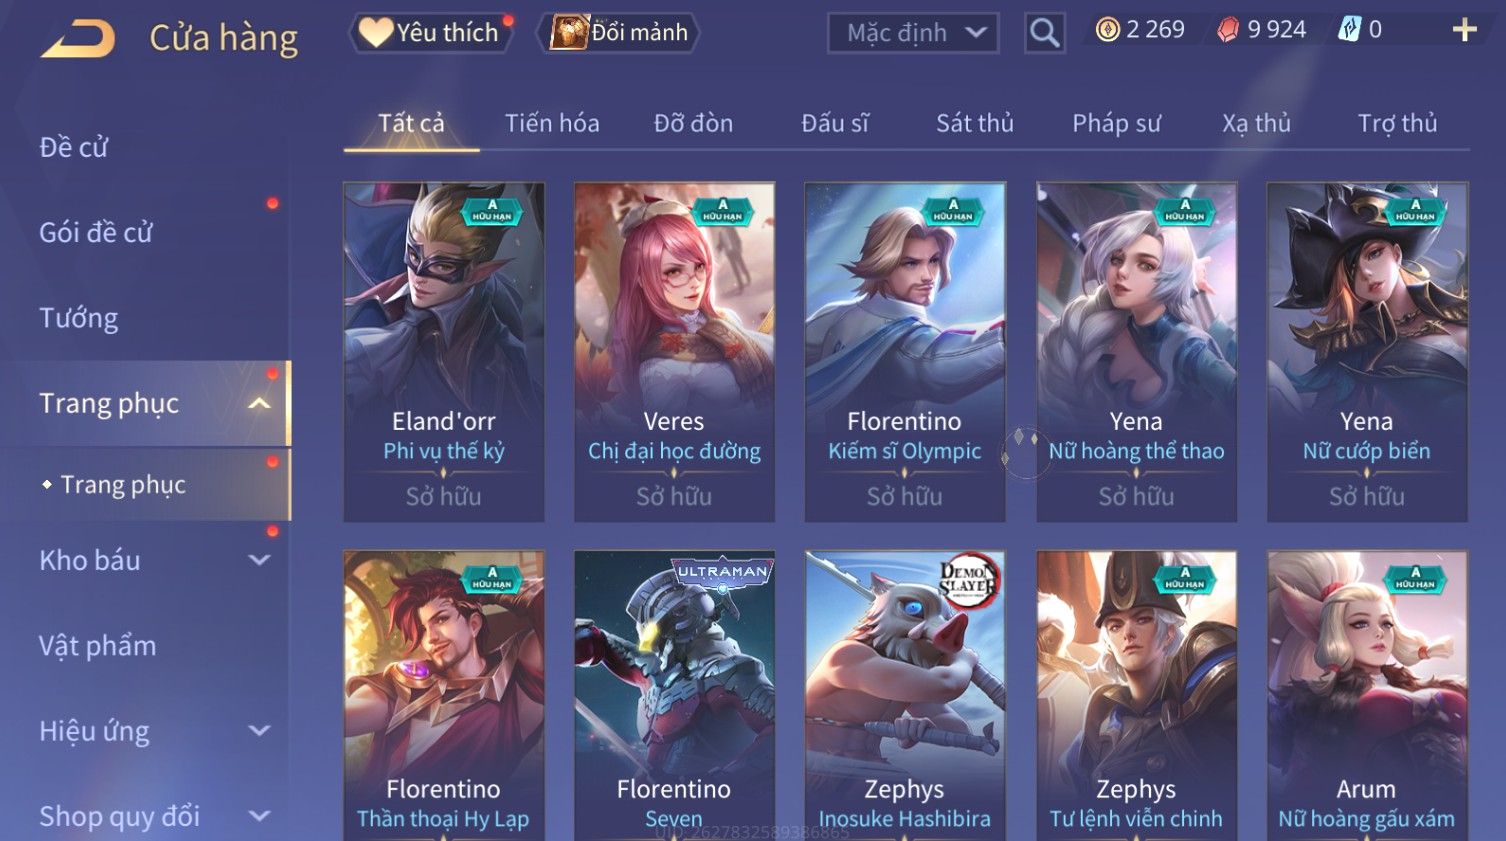Go to Tướng in the sidebar
The width and height of the screenshot is (1506, 841).
[x=78, y=318]
